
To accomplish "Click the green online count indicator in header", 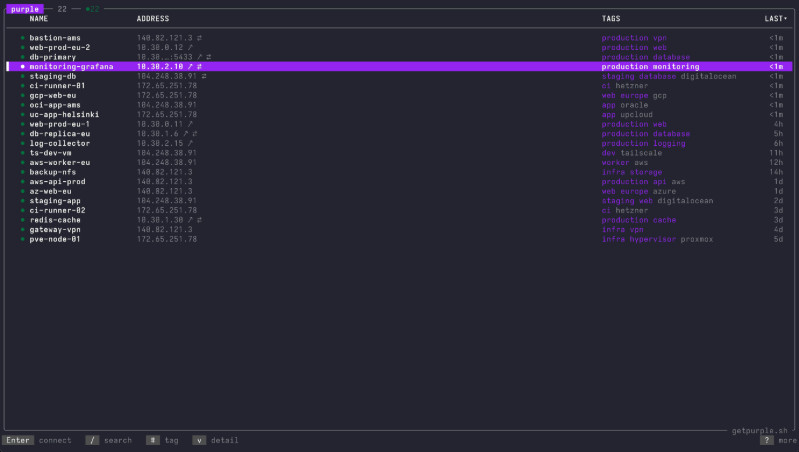I will (92, 9).
